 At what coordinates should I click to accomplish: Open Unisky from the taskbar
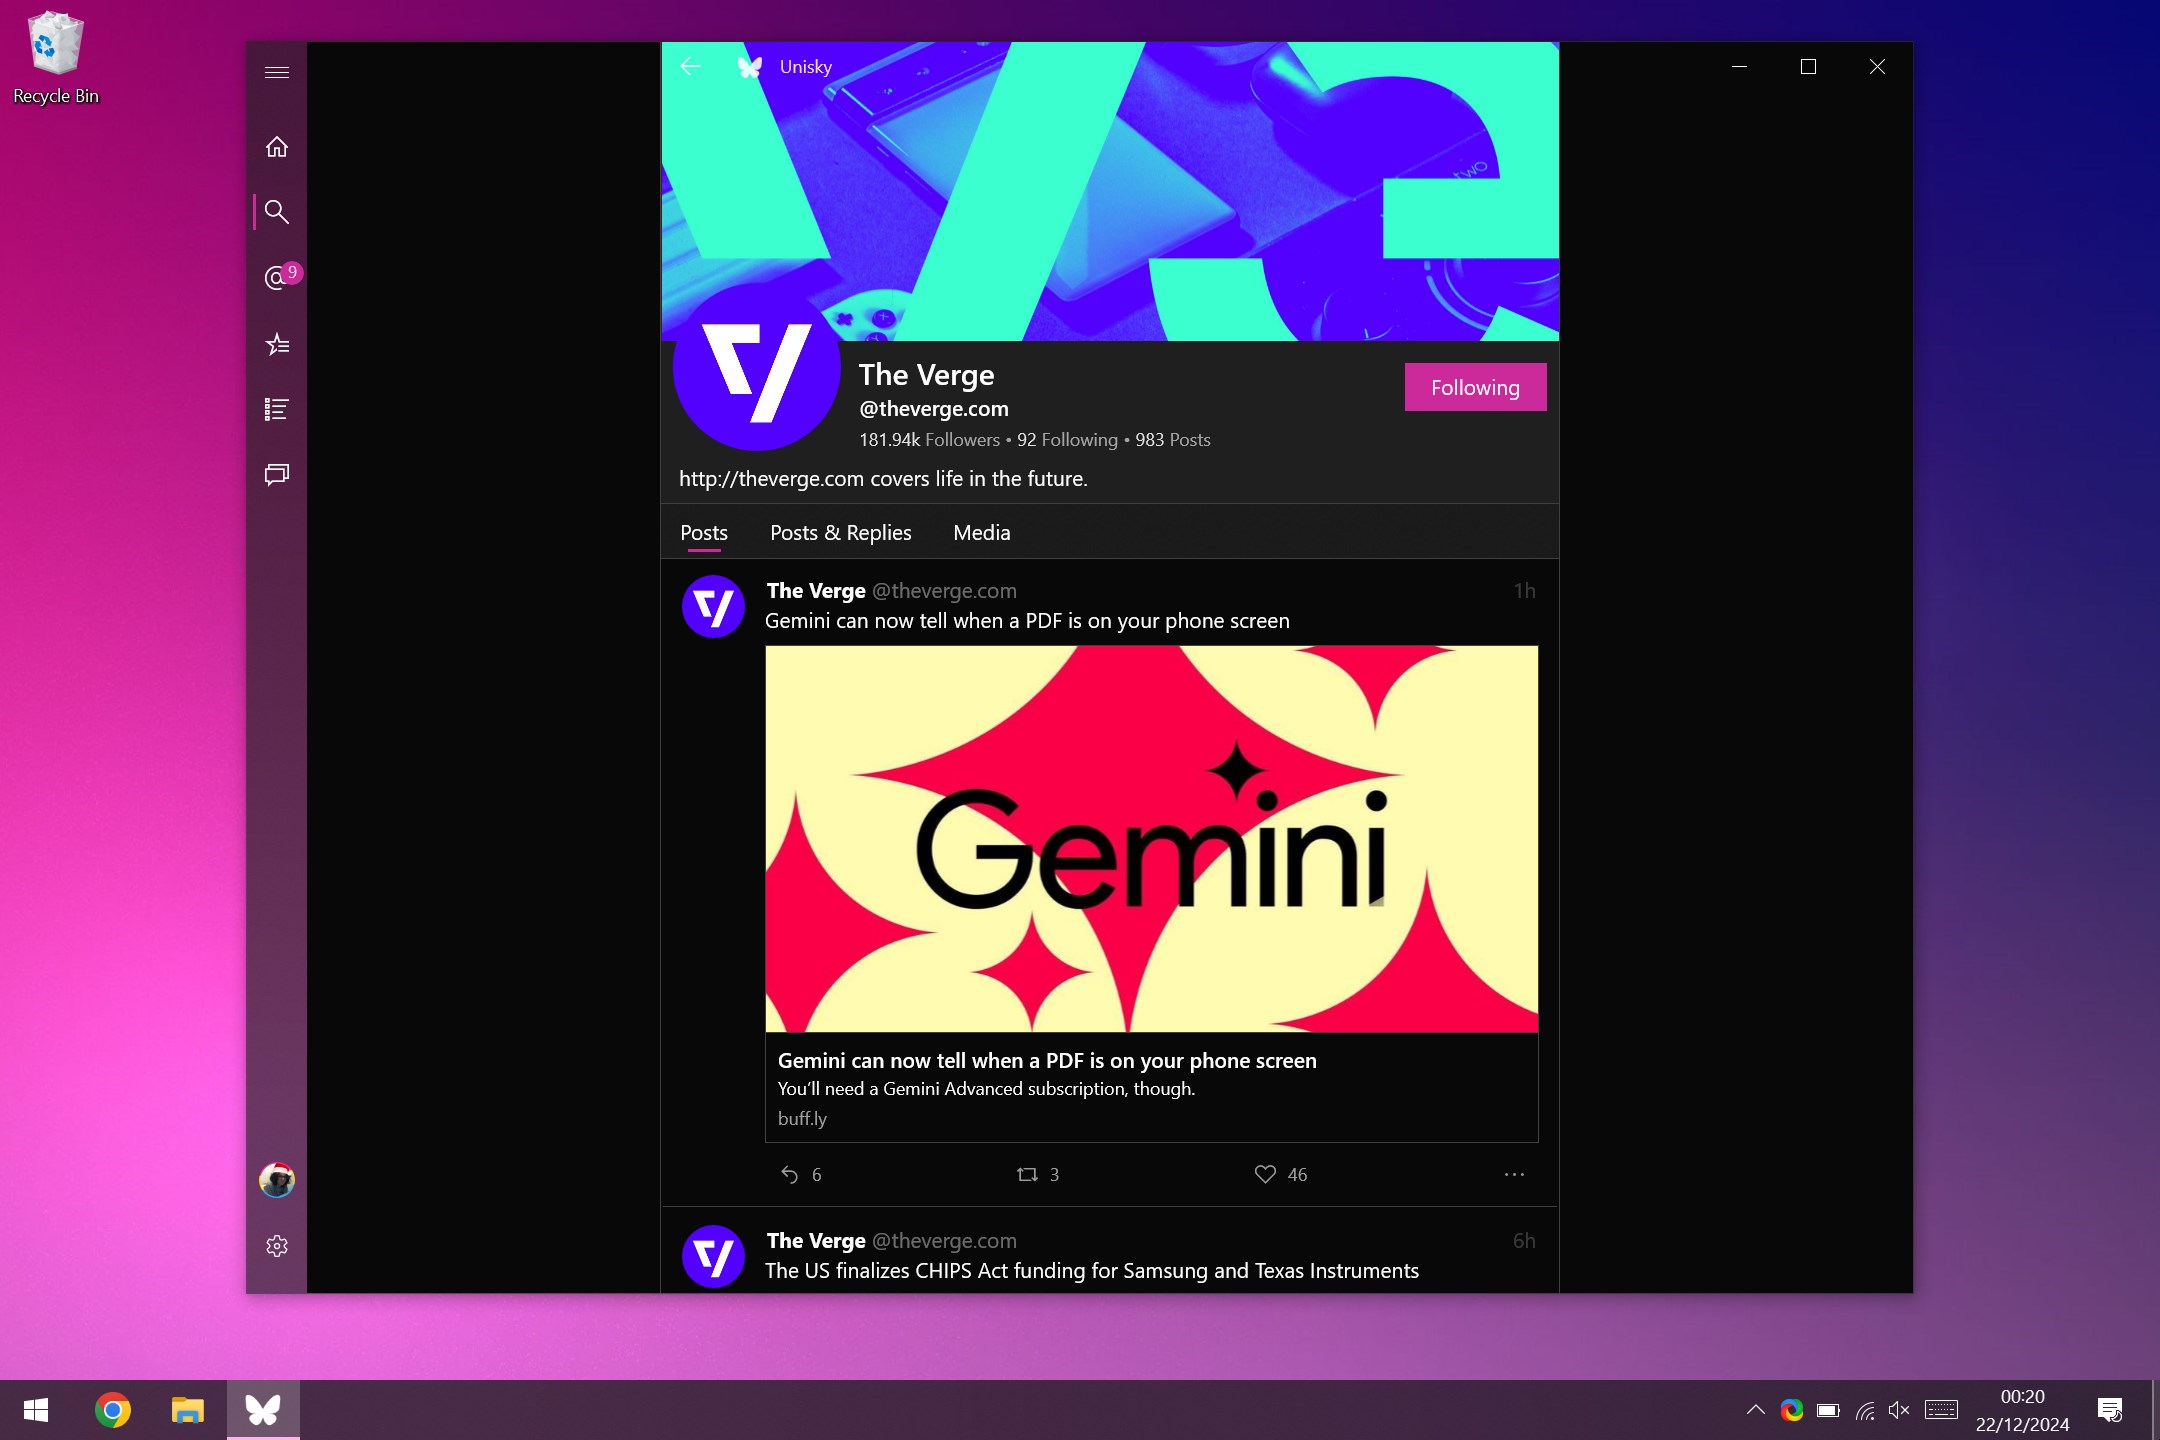[262, 1410]
